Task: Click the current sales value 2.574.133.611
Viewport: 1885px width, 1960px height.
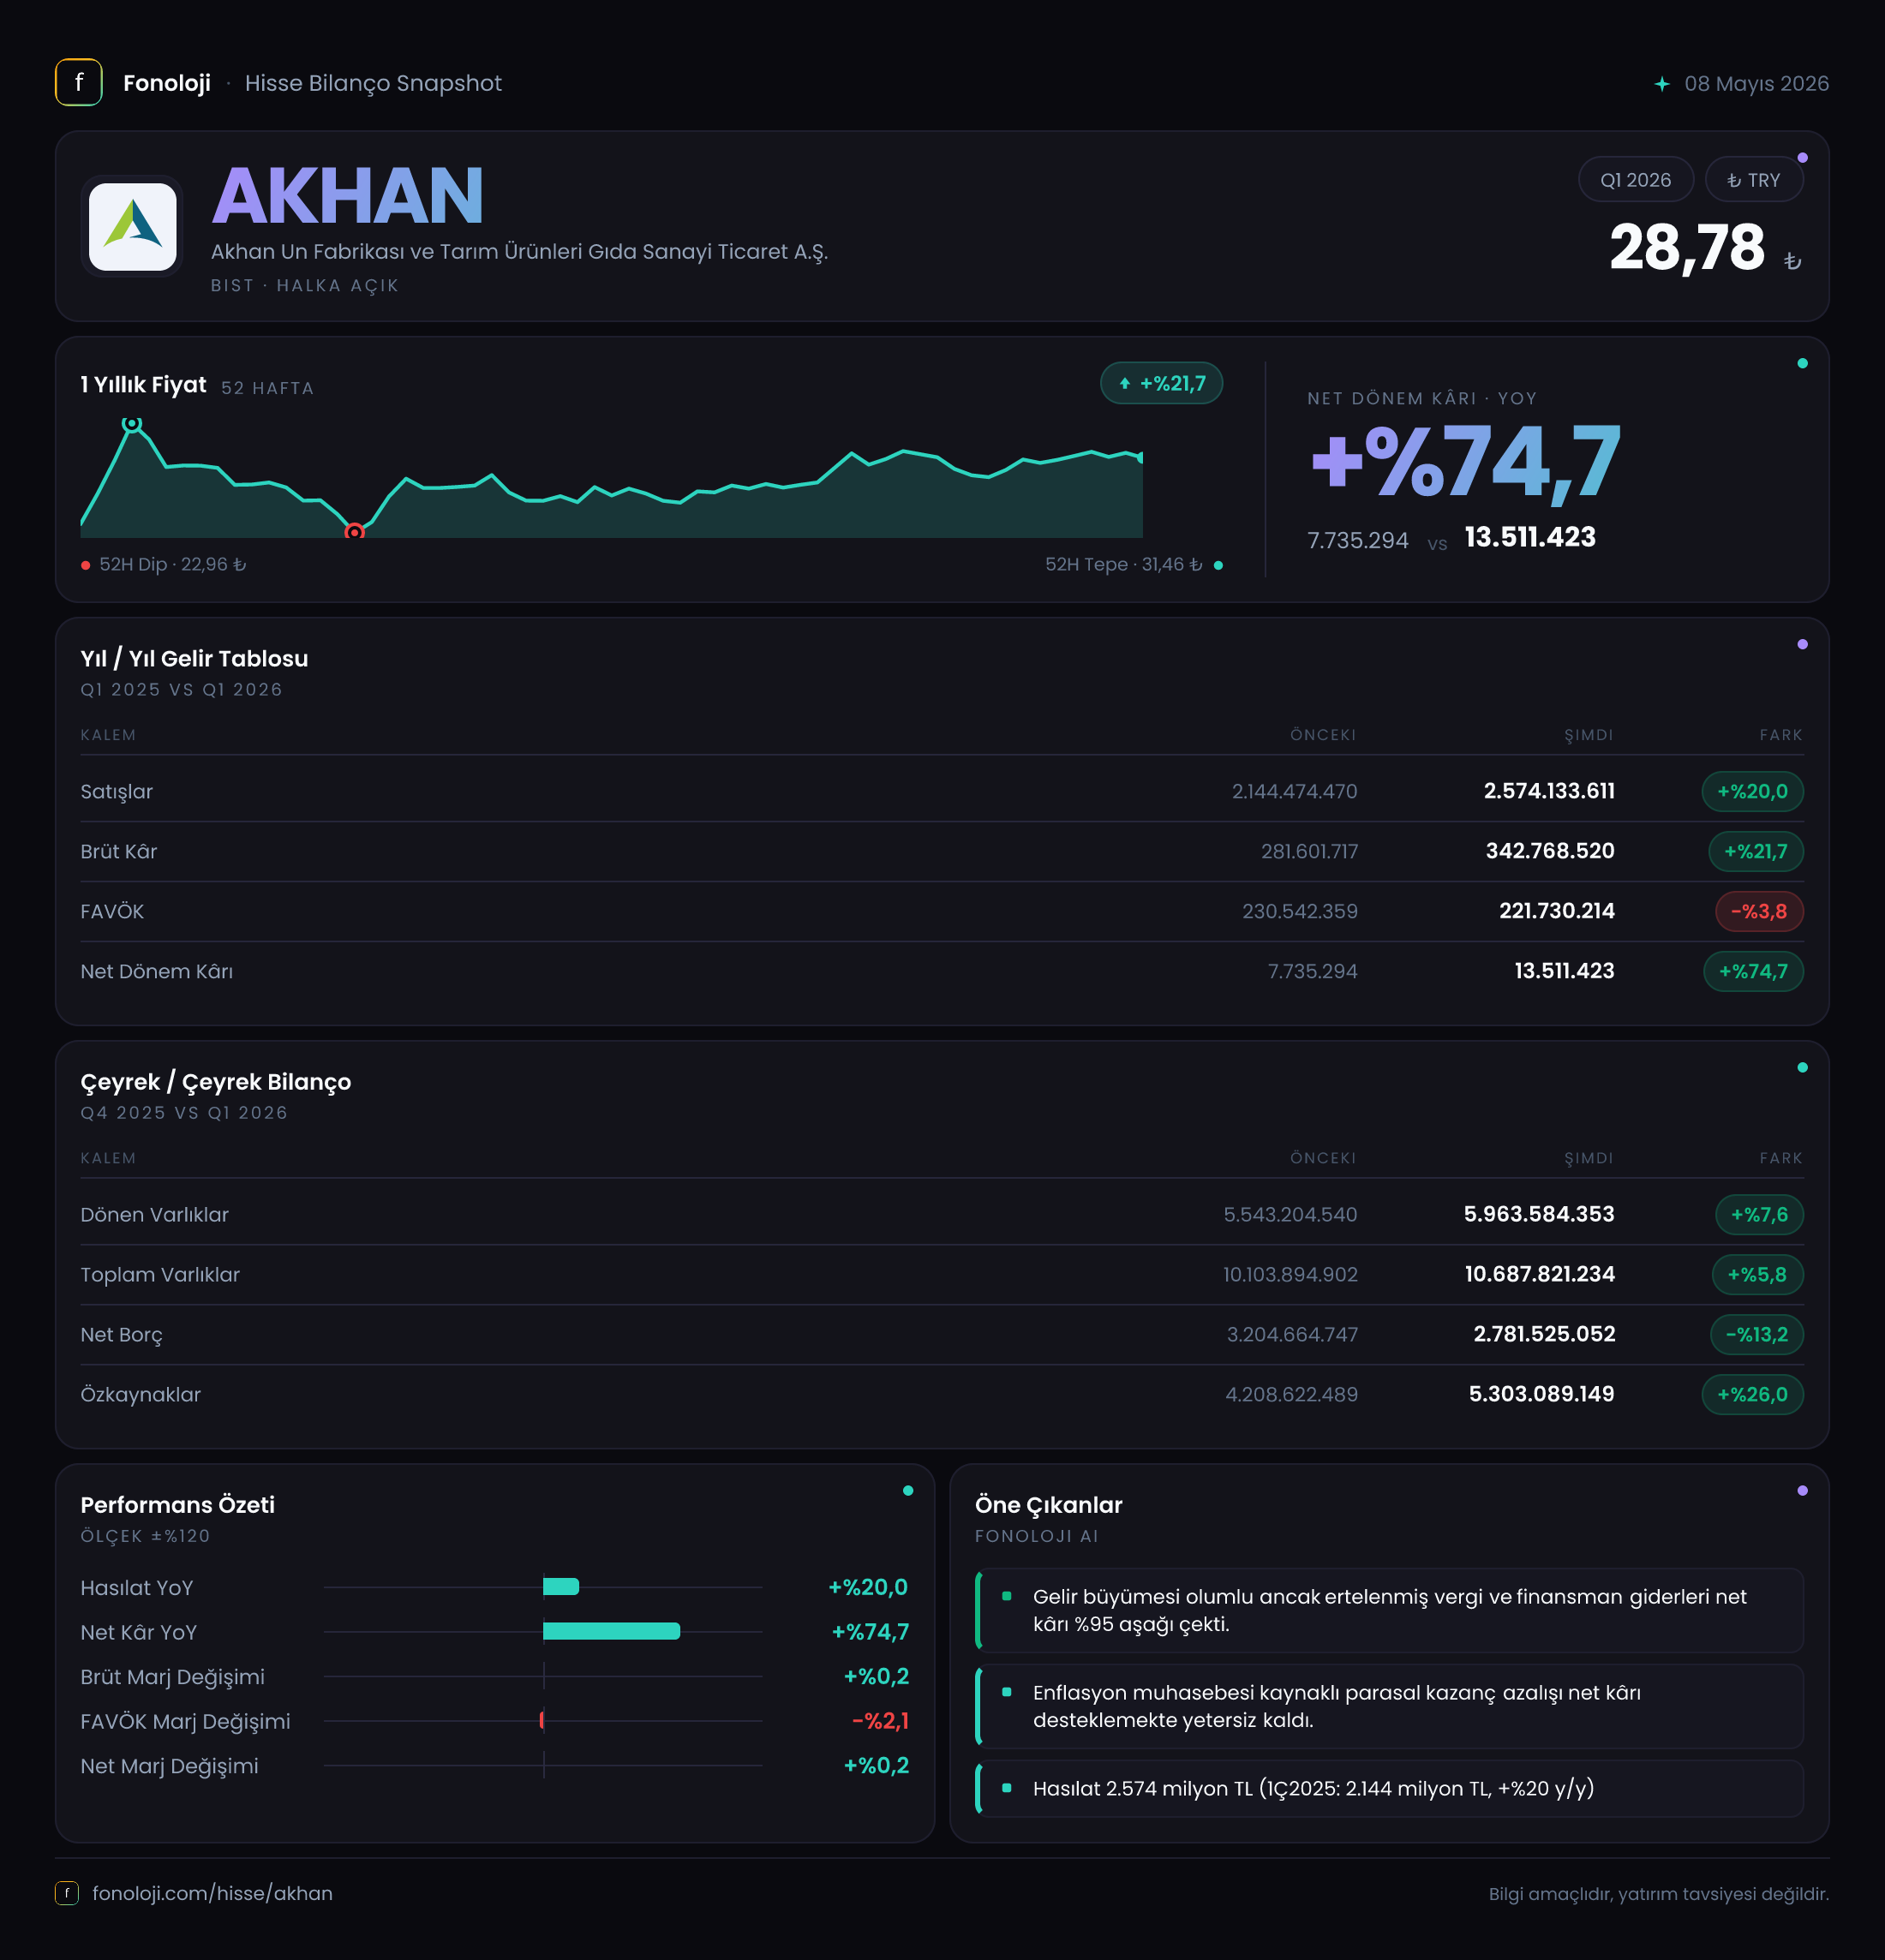Action: click(1549, 791)
